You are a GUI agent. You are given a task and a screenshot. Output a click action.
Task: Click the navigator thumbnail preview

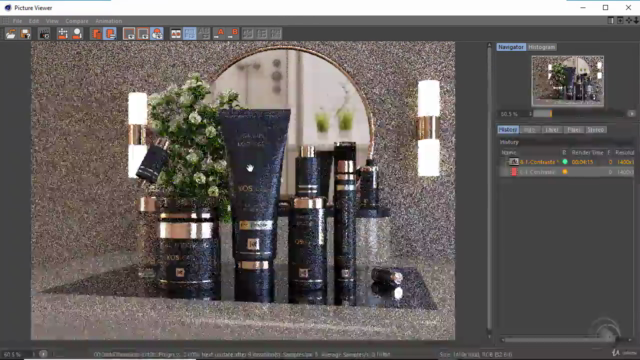(x=567, y=81)
